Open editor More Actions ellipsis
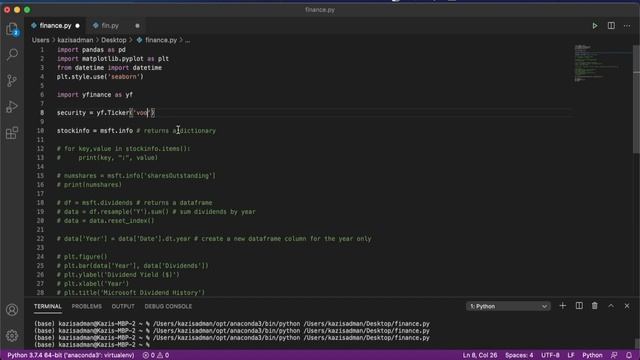640x360 pixels. coord(627,26)
